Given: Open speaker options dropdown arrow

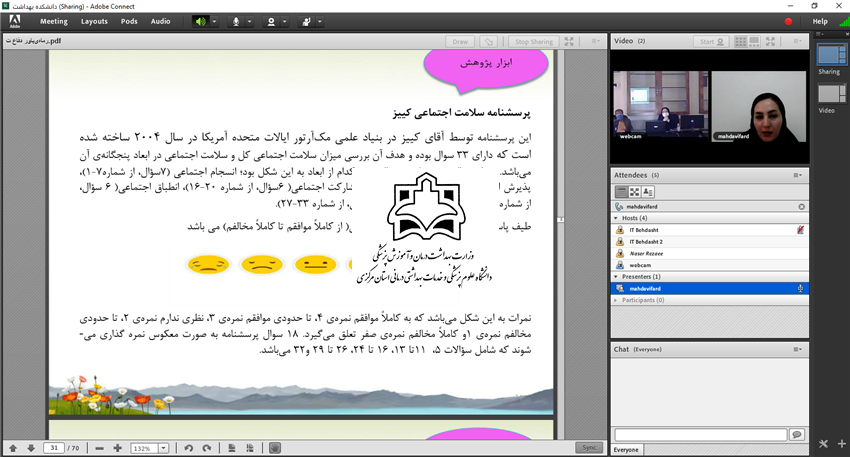Looking at the screenshot, I should click(214, 22).
